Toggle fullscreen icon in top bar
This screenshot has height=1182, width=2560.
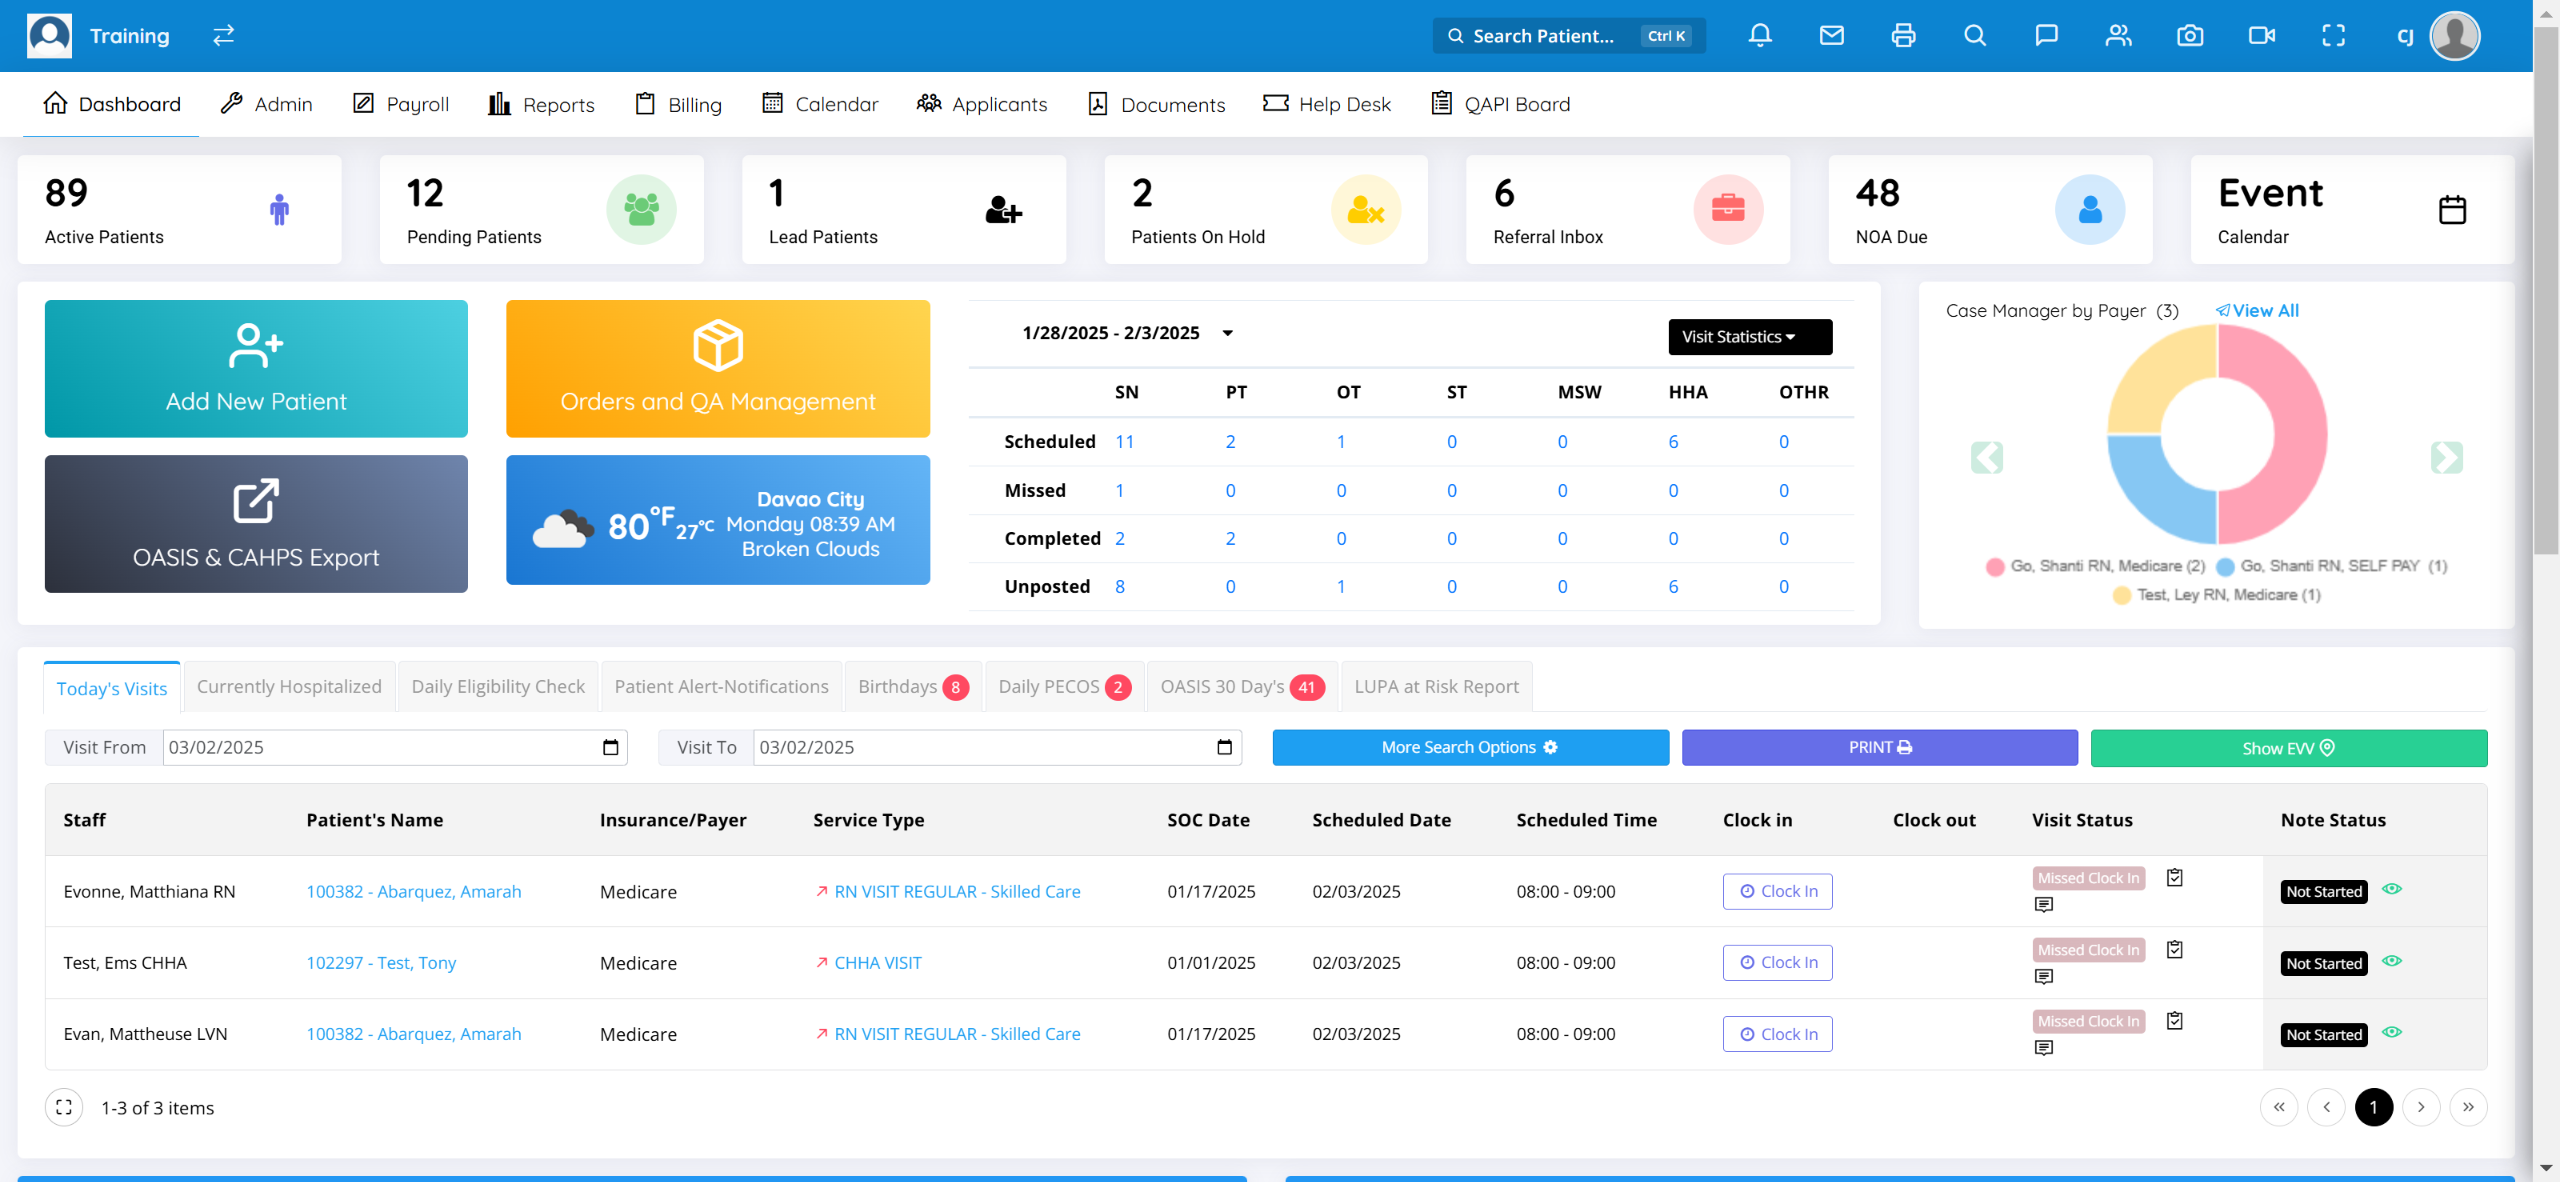tap(2333, 36)
